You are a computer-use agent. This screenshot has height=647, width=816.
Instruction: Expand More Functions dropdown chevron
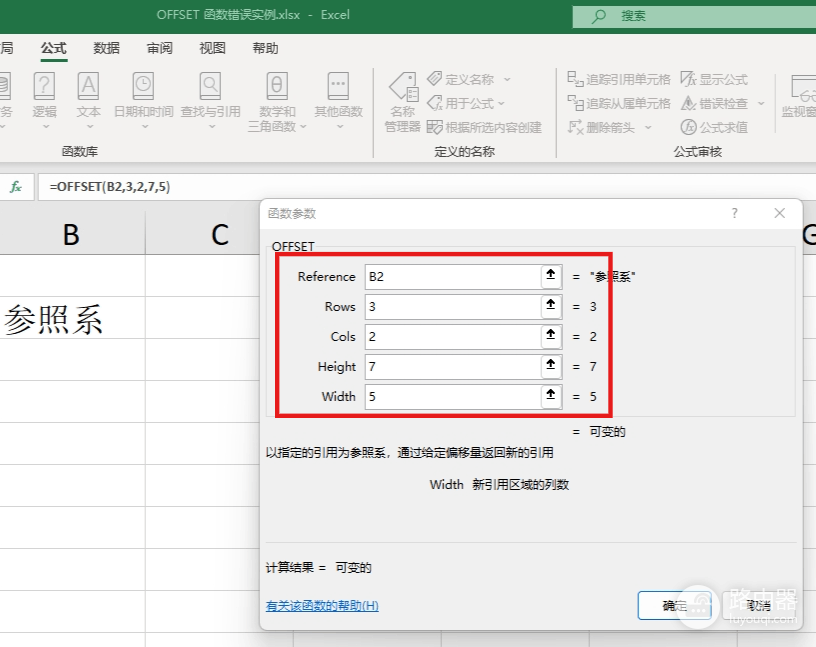(x=340, y=126)
